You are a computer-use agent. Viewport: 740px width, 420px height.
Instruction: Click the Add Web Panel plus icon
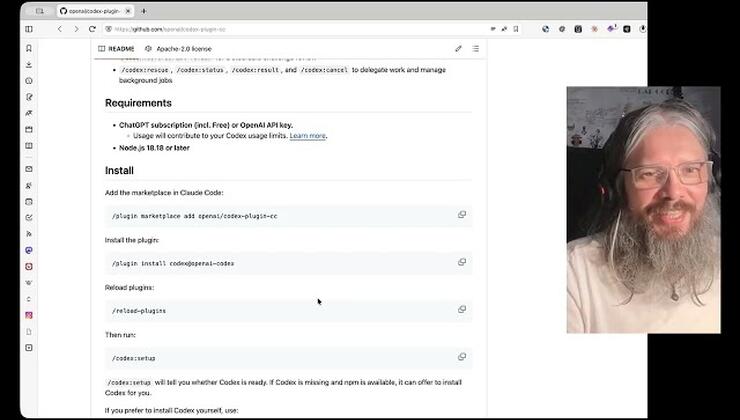coord(29,348)
